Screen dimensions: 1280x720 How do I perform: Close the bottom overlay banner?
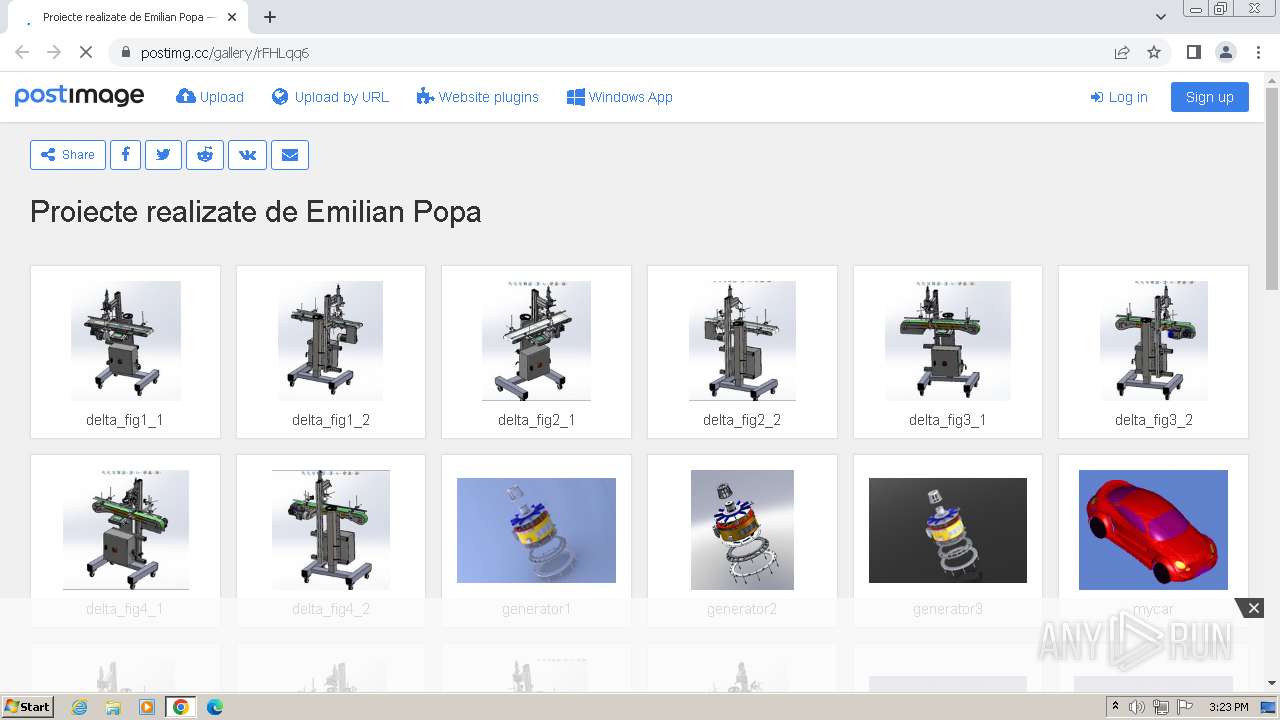tap(1253, 608)
